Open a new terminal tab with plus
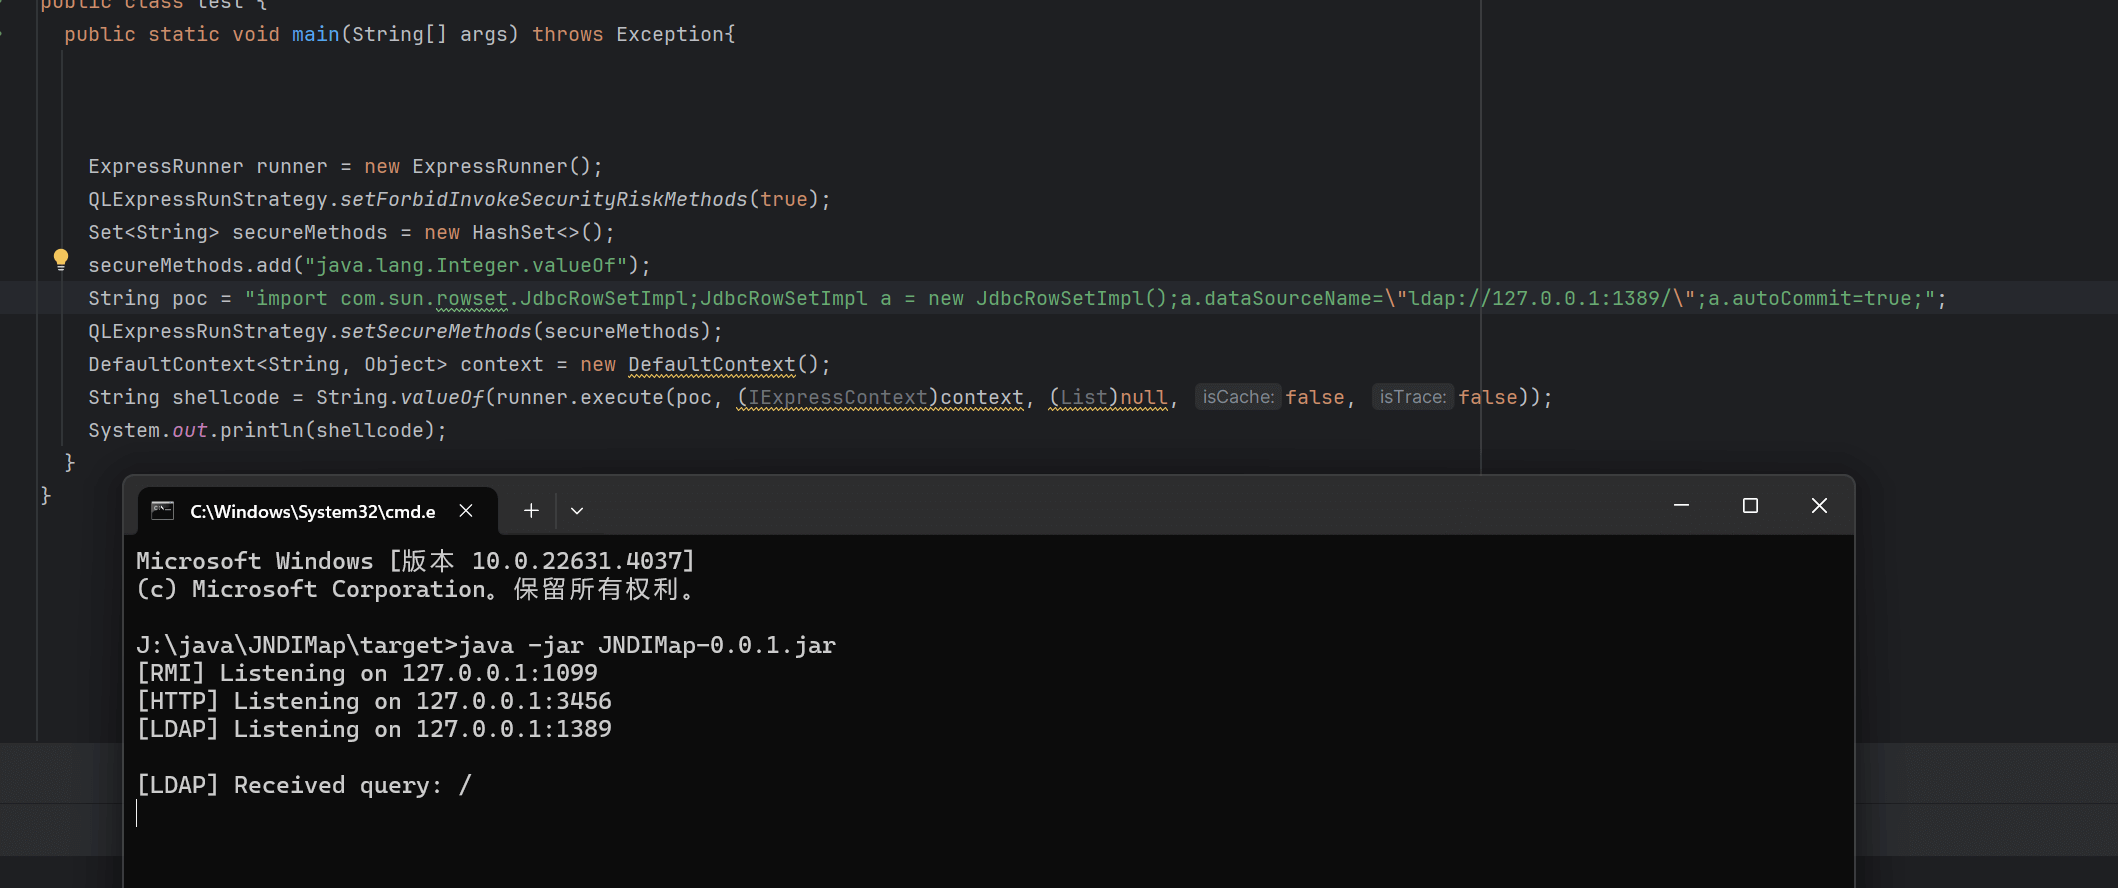 (531, 511)
